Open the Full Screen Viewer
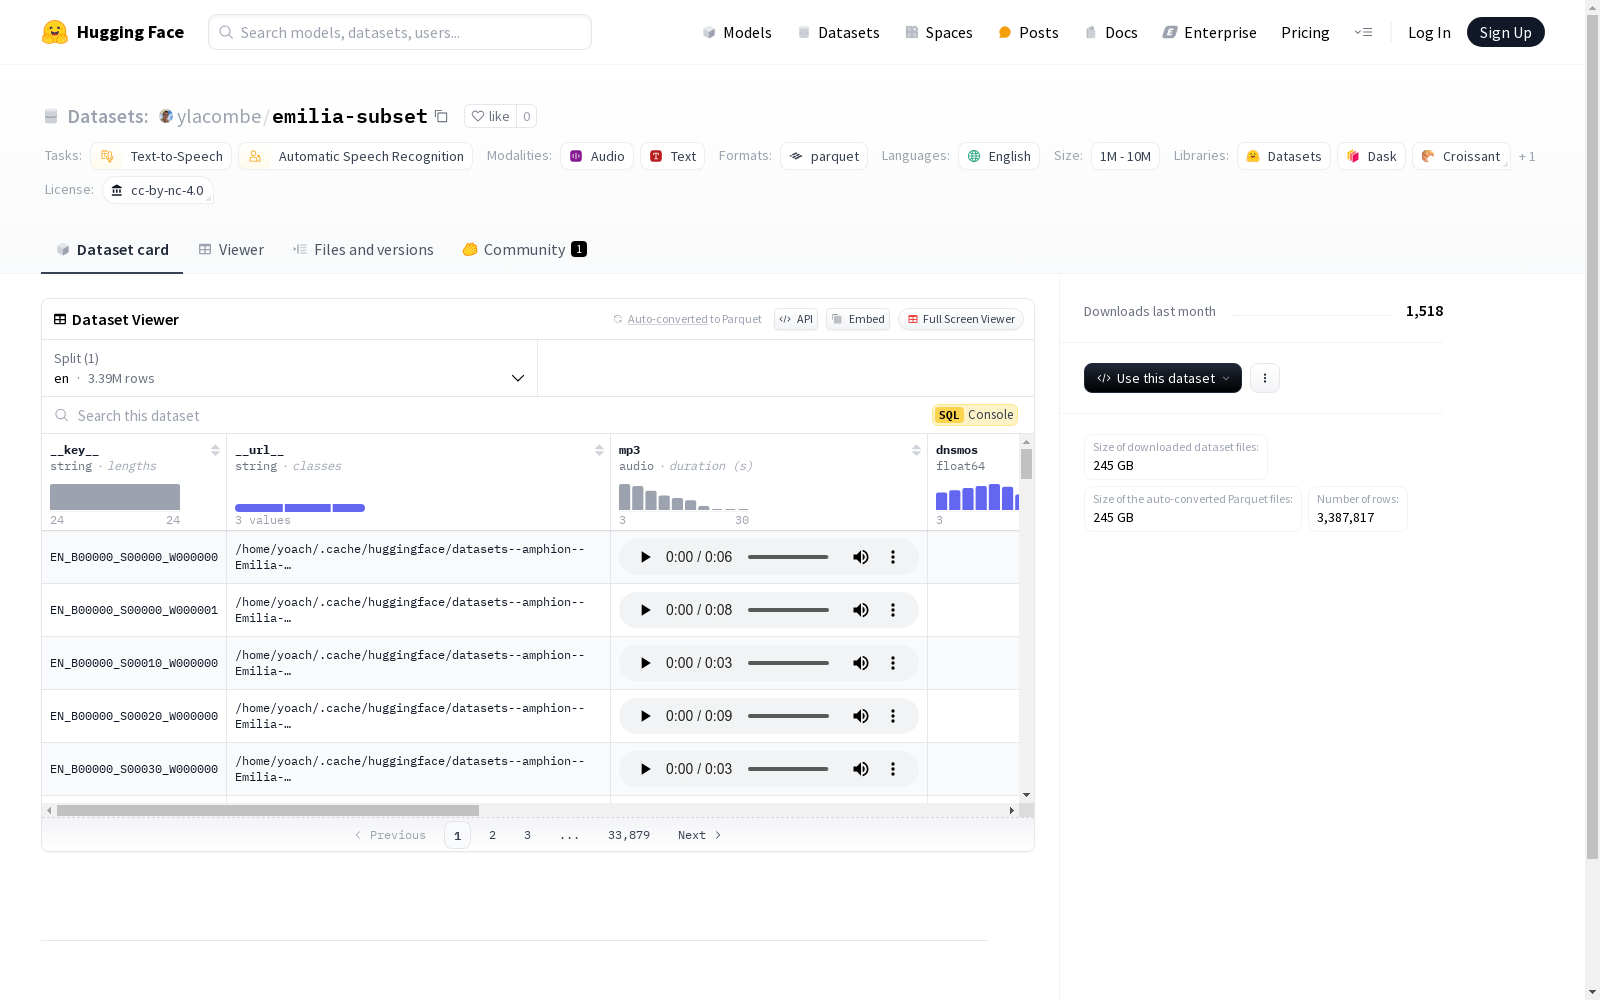Image resolution: width=1600 pixels, height=1000 pixels. [960, 319]
